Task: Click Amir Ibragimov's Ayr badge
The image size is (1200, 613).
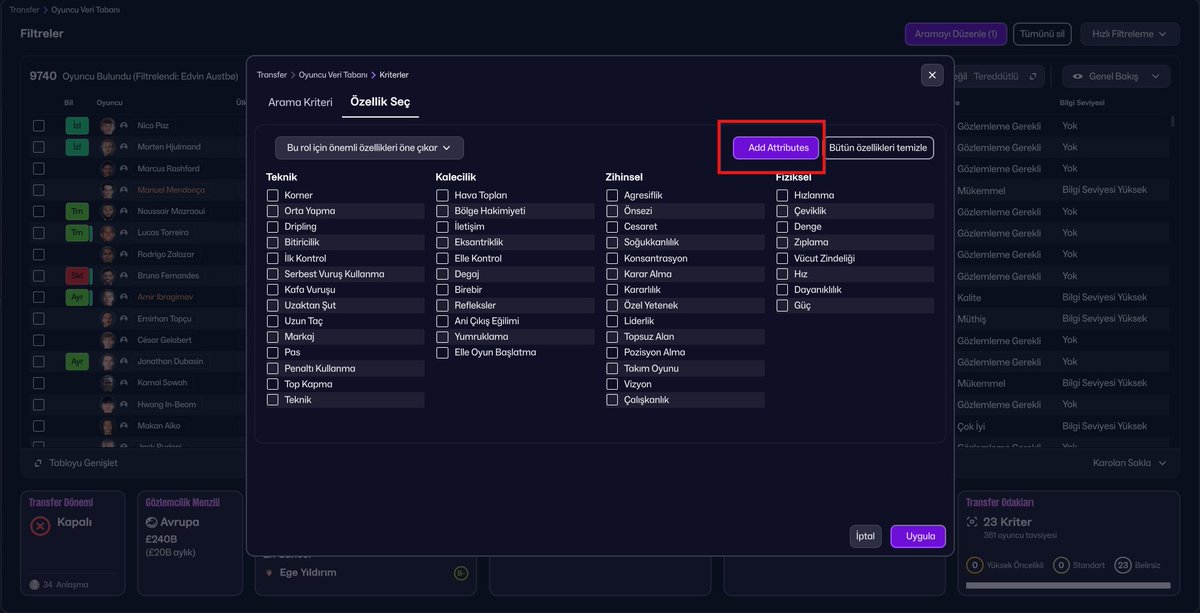Action: coord(76,297)
